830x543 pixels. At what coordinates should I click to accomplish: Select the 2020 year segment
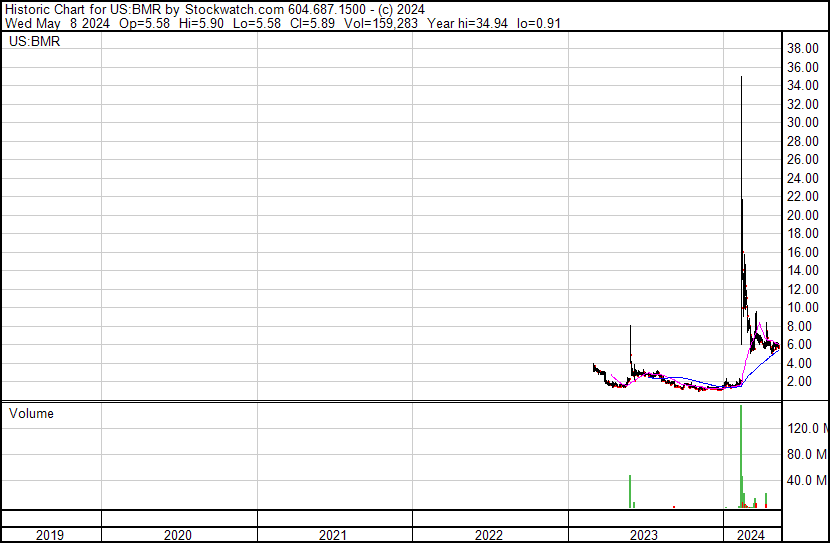(178, 535)
